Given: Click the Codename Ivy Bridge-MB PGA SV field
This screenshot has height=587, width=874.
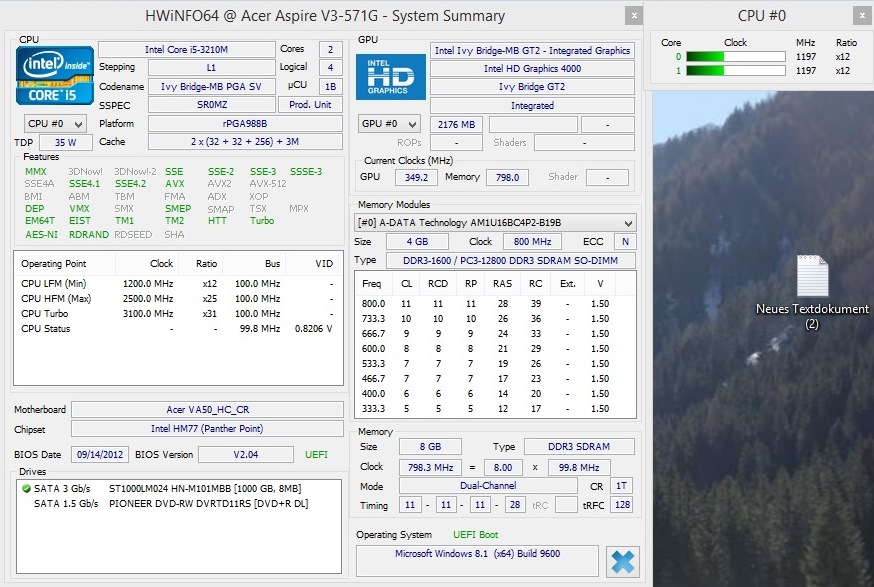Looking at the screenshot, I should 212,86.
